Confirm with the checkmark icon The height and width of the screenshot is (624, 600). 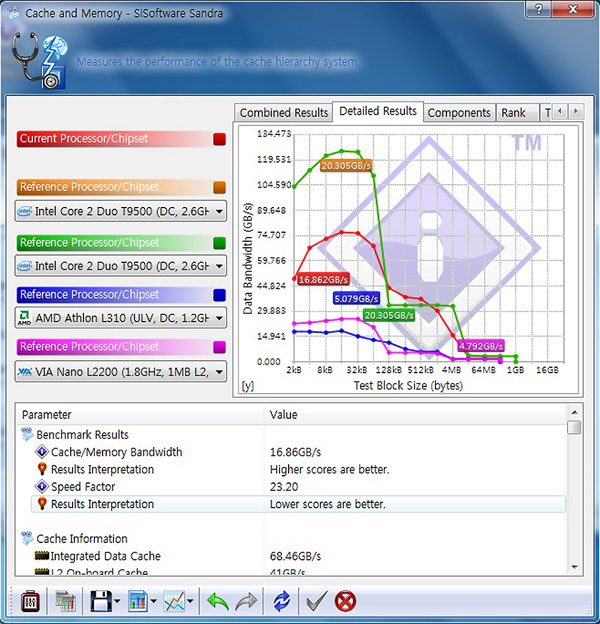click(x=317, y=601)
